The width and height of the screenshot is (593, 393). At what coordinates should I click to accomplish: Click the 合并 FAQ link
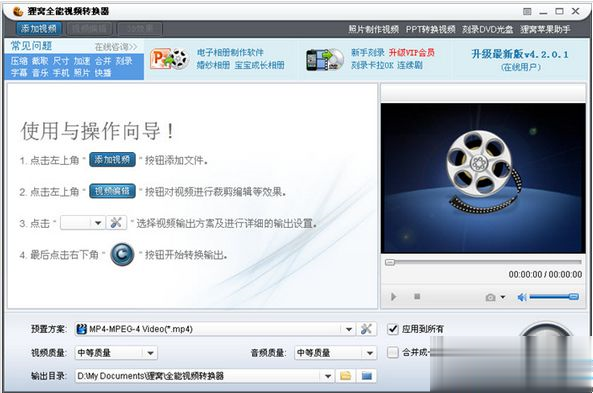click(103, 61)
